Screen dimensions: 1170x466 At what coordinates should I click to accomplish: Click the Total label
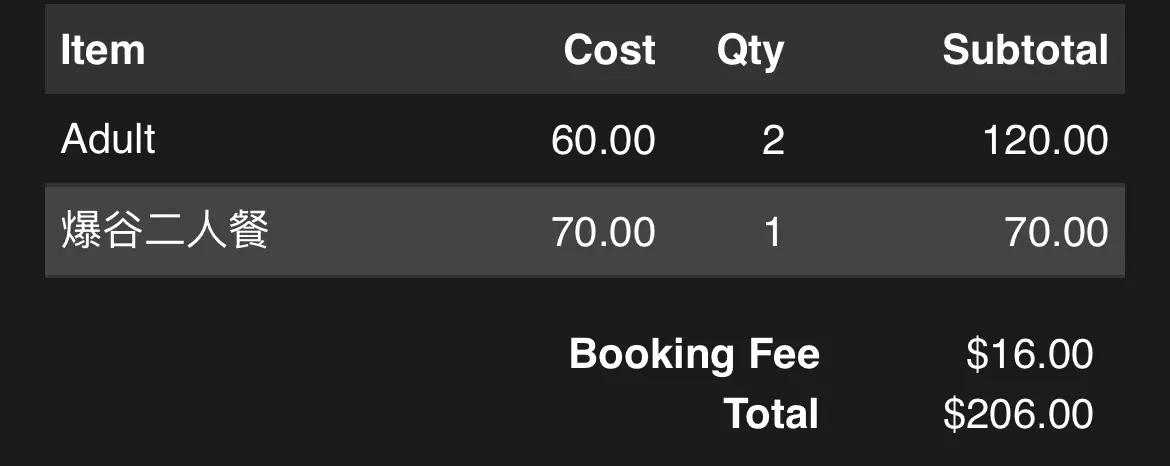pos(772,413)
